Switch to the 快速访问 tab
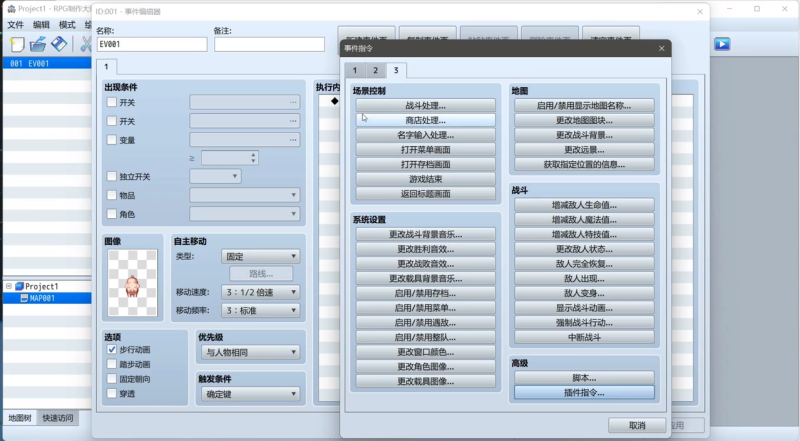 (x=58, y=418)
